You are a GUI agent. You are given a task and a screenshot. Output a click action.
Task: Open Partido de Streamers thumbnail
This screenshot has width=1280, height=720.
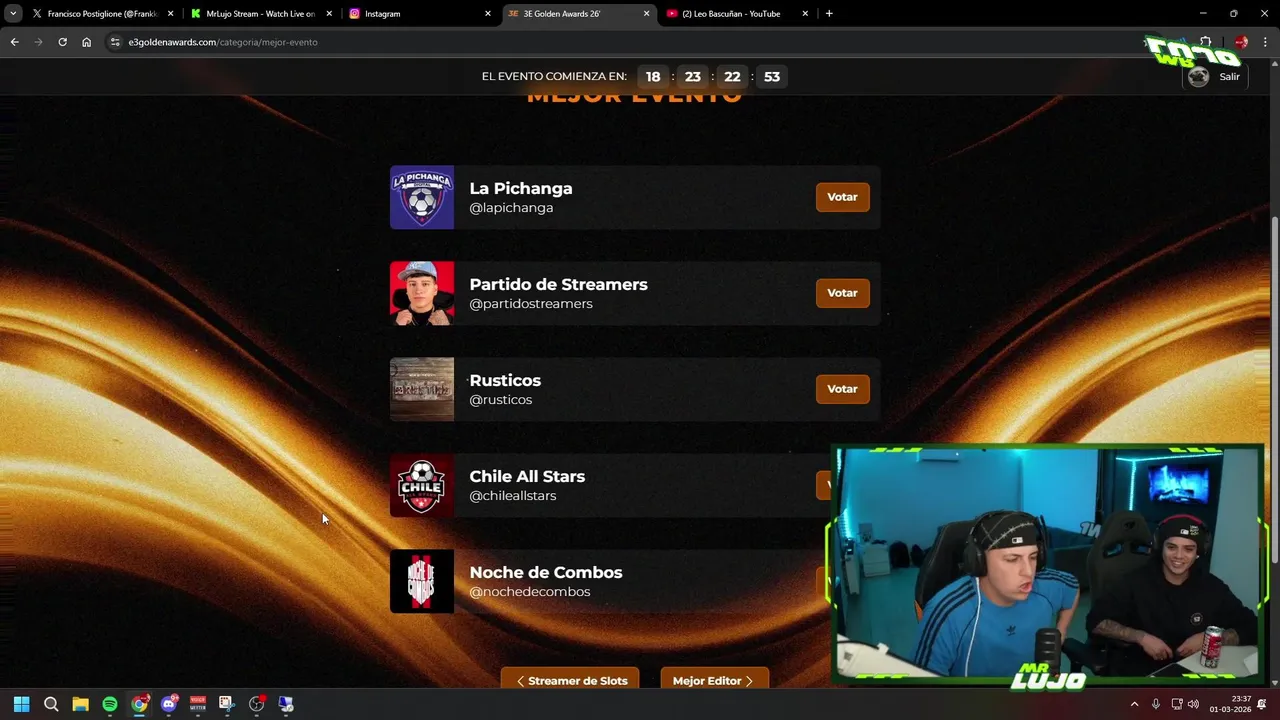click(x=422, y=293)
